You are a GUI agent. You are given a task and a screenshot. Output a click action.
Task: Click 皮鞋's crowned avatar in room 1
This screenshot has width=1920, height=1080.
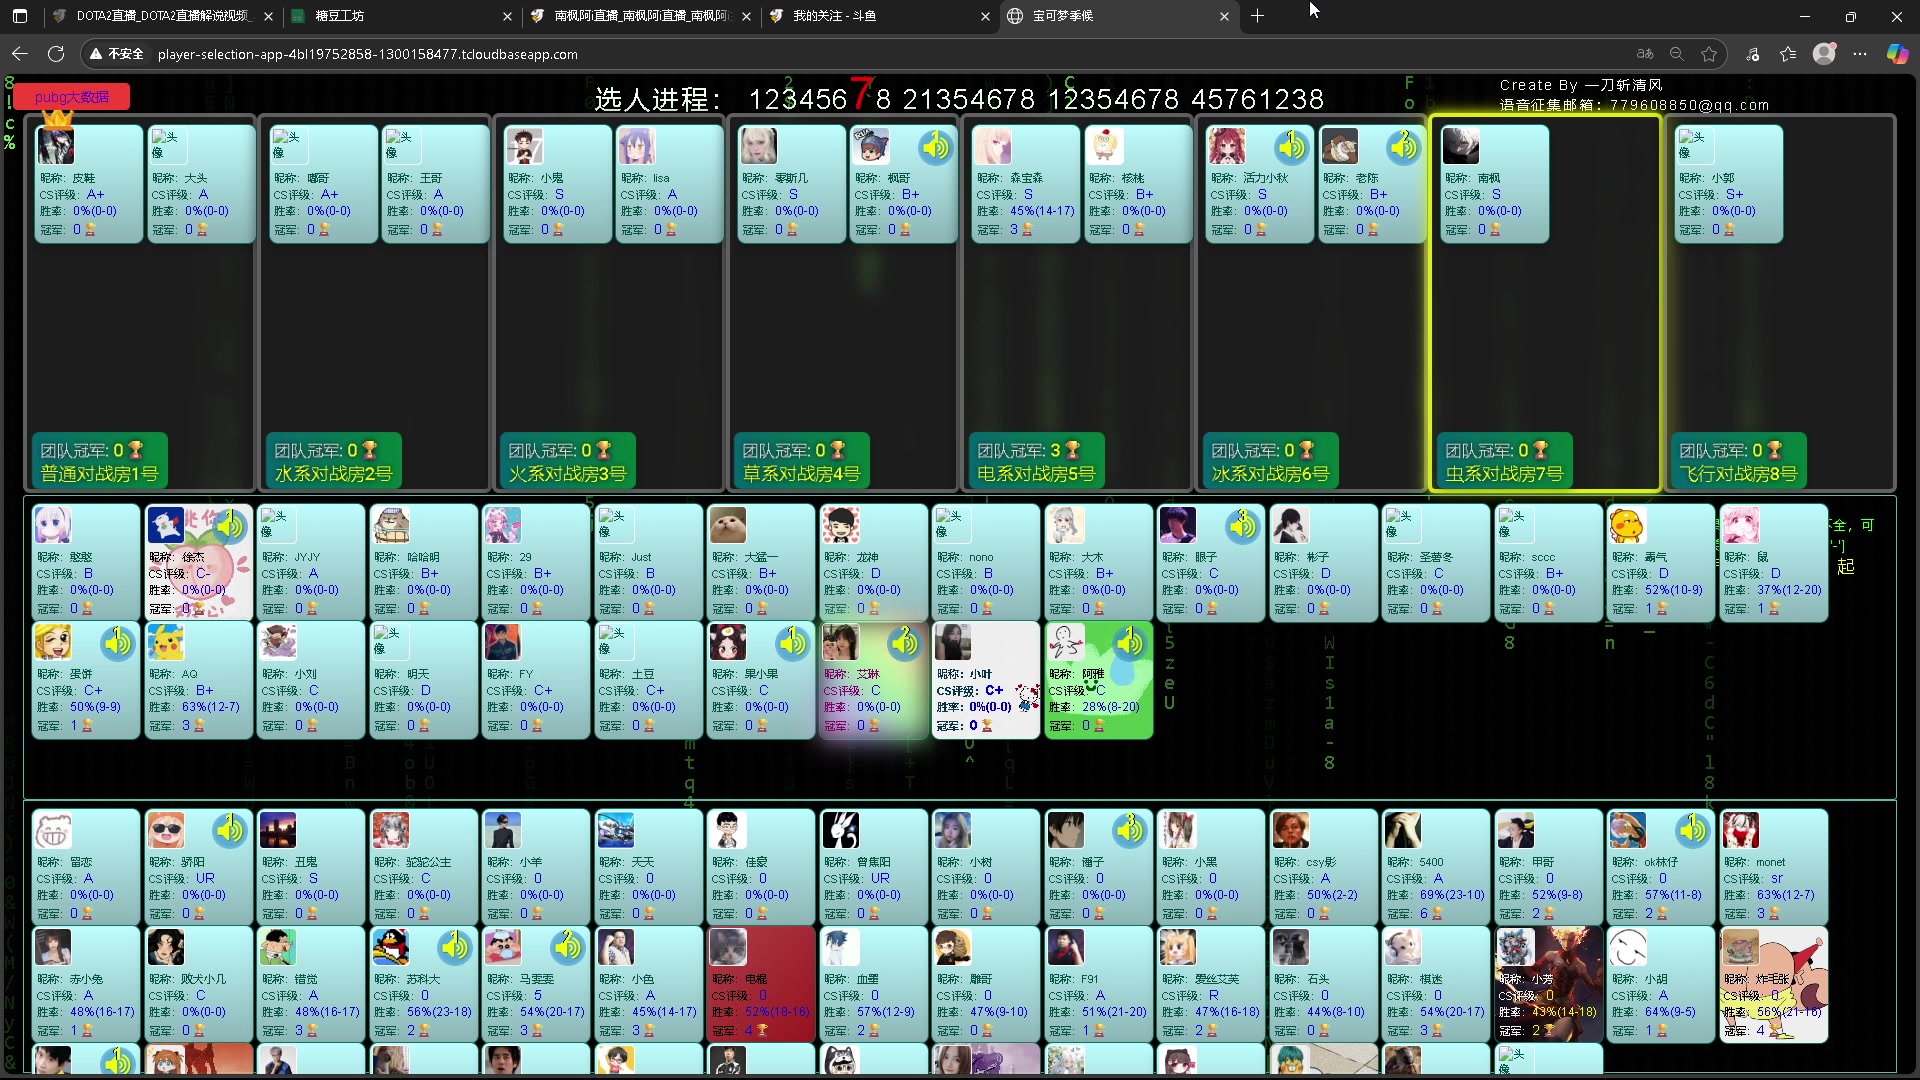(56, 145)
